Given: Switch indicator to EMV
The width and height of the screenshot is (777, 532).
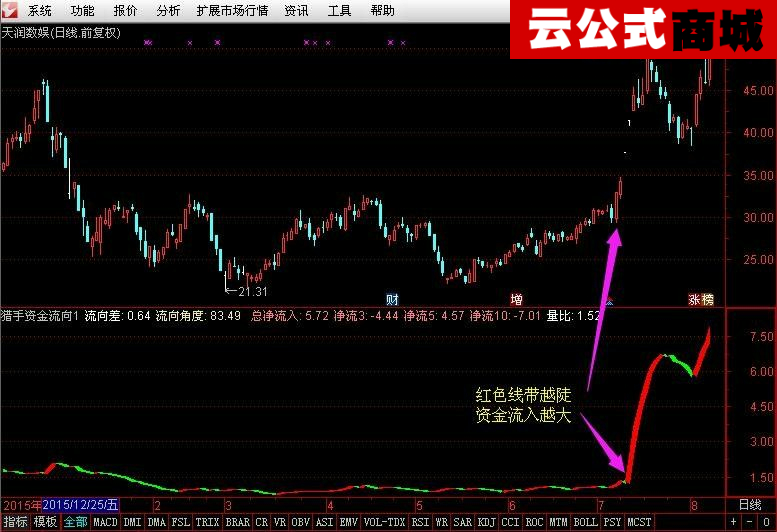Looking at the screenshot, I should [x=349, y=522].
